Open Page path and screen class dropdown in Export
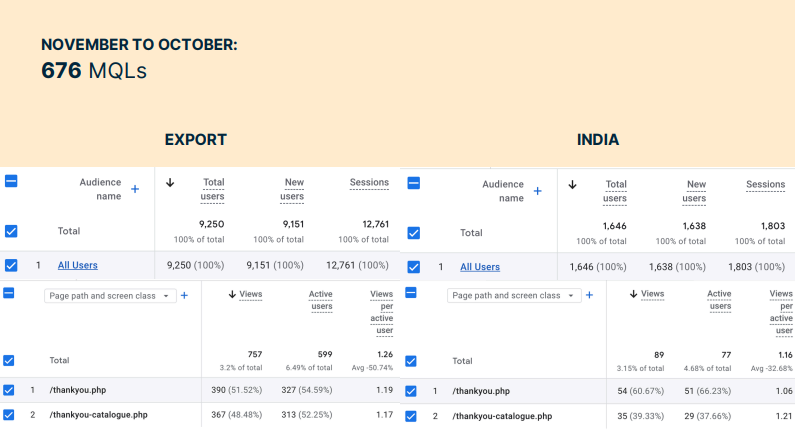The height and width of the screenshot is (438, 795). coord(110,296)
